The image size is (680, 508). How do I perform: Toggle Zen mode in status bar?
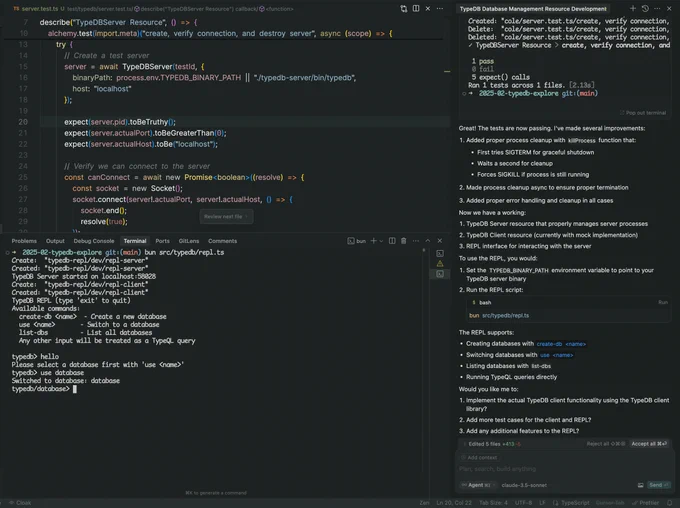tap(424, 503)
